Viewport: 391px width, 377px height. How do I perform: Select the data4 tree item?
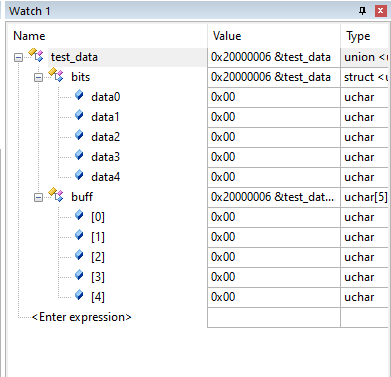(106, 177)
